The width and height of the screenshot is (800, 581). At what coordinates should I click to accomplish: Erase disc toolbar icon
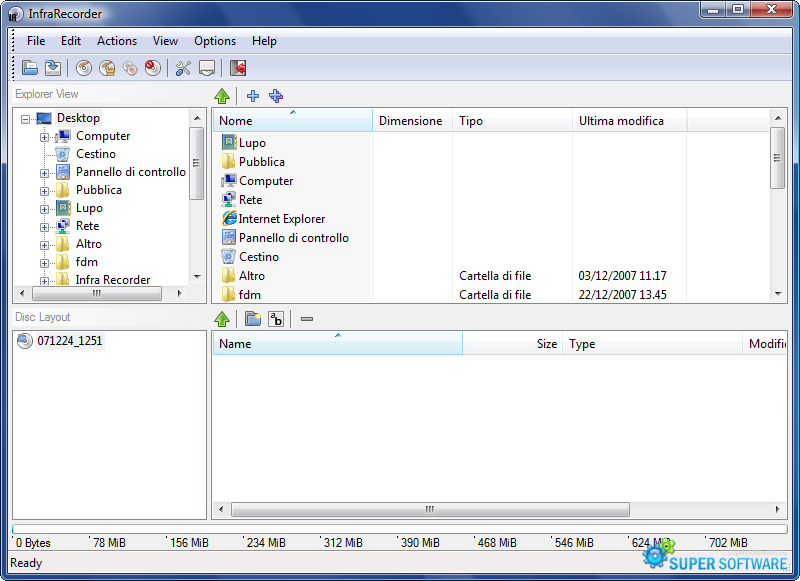click(153, 68)
